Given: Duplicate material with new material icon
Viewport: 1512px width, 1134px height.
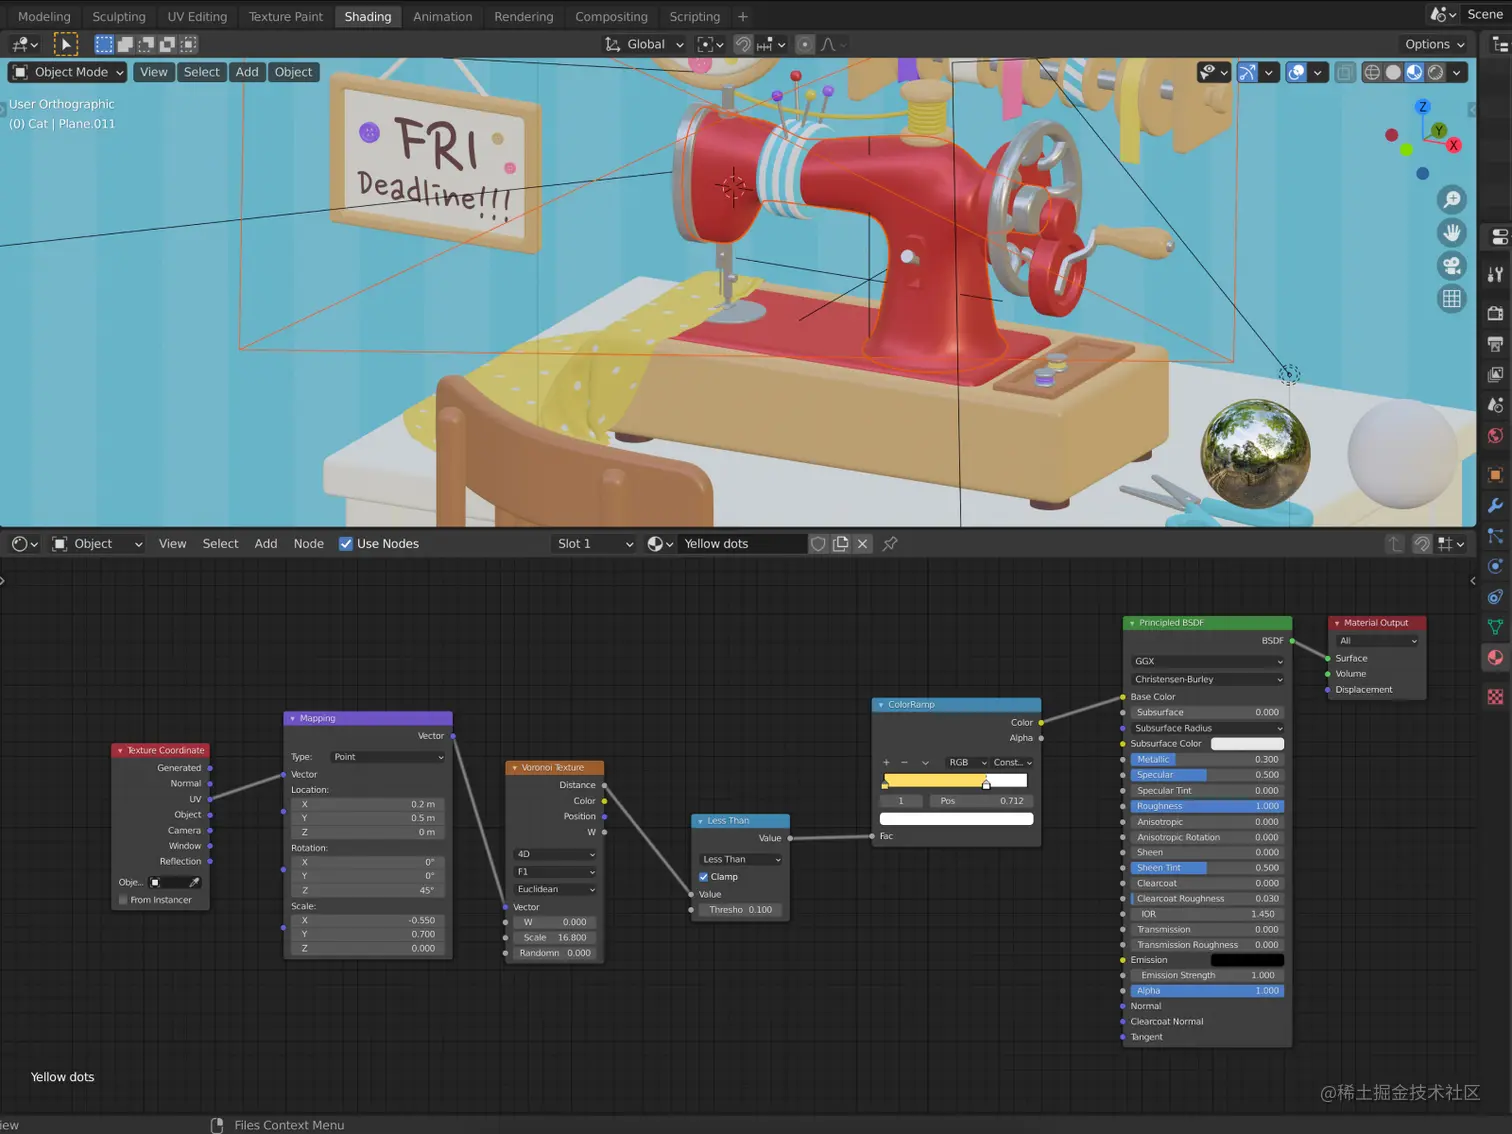Looking at the screenshot, I should click(840, 544).
